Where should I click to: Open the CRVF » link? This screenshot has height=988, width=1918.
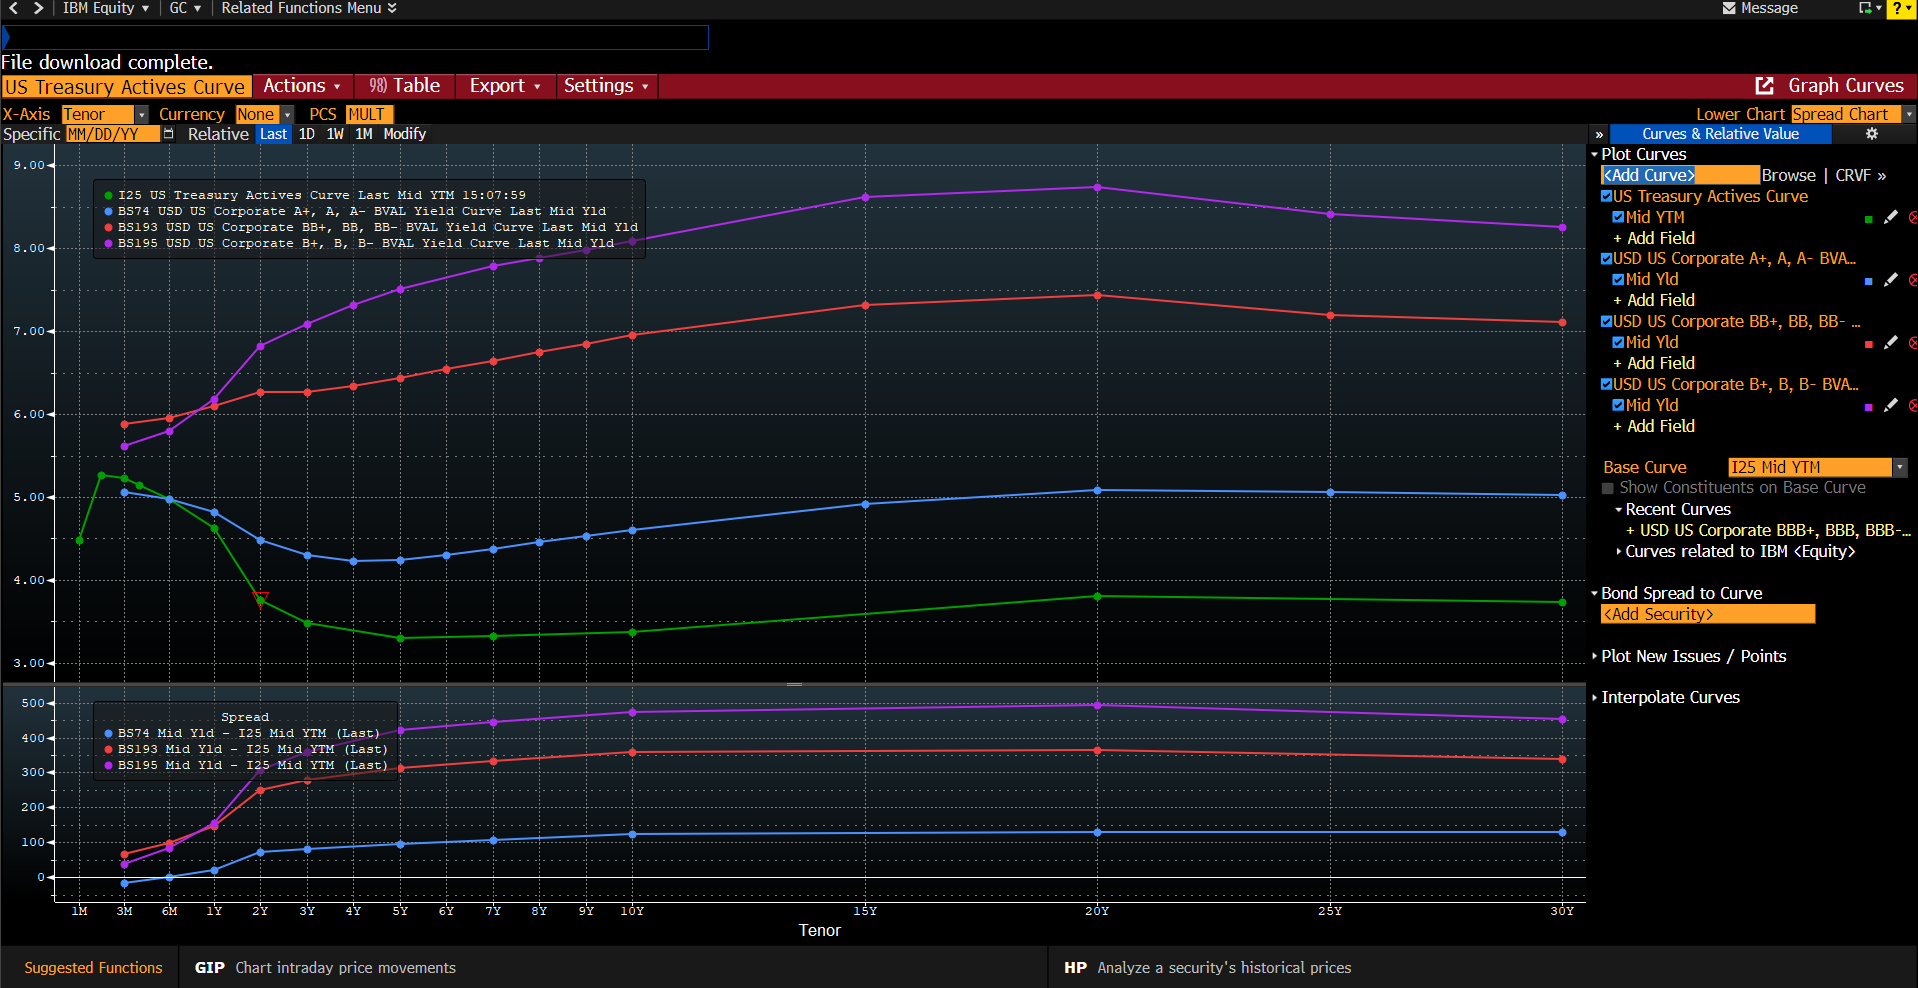1860,175
